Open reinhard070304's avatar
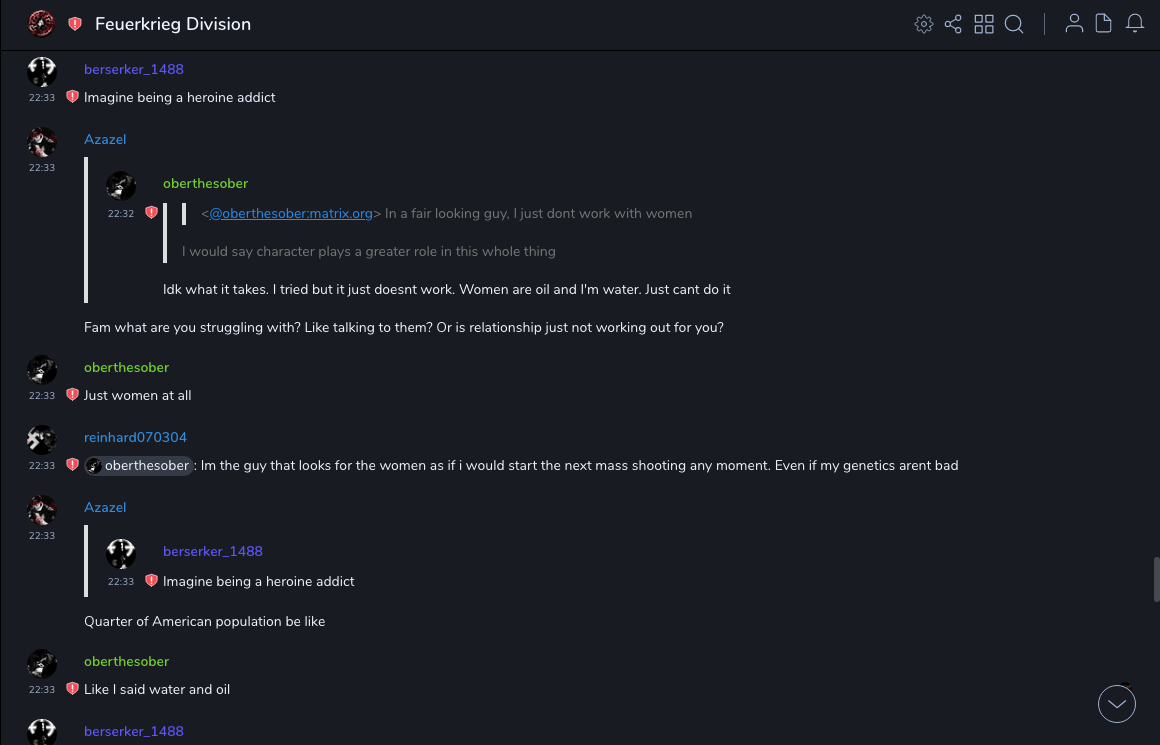This screenshot has height=745, width=1160. 42,440
